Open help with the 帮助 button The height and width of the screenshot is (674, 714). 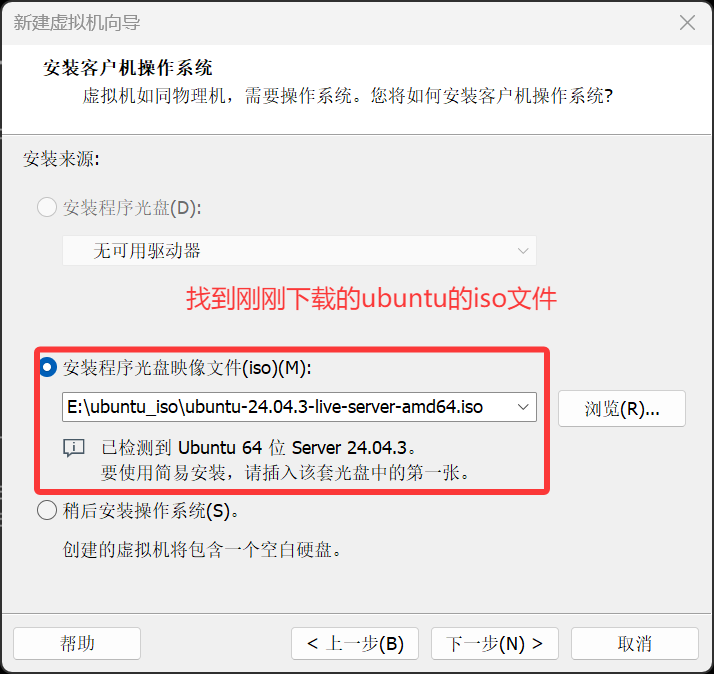[x=77, y=643]
